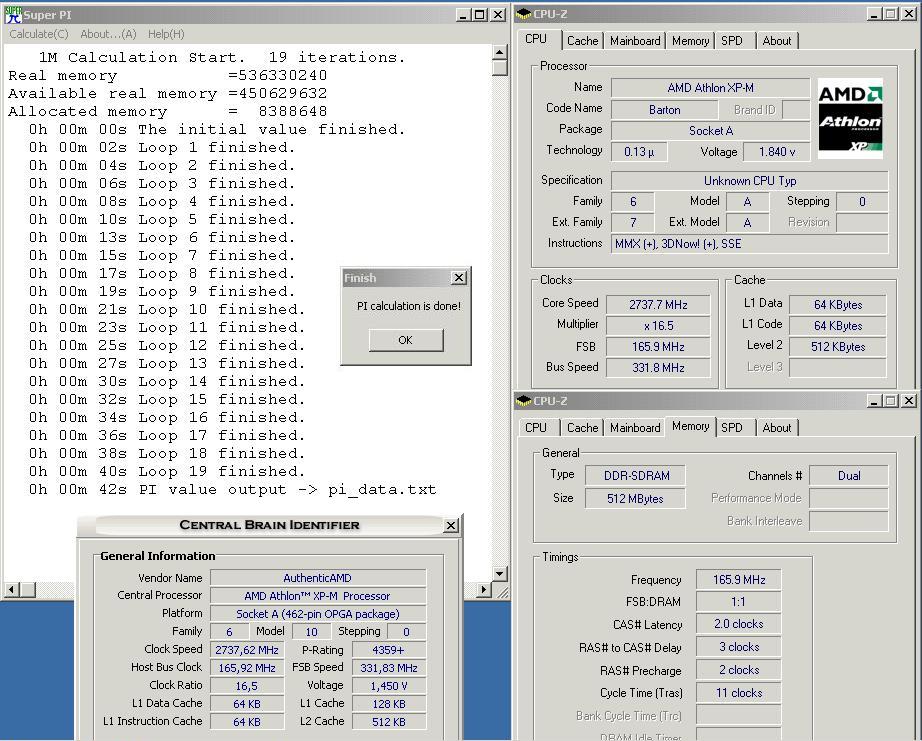The width and height of the screenshot is (922, 741).
Task: Minimize the Super PI window
Action: pos(463,15)
